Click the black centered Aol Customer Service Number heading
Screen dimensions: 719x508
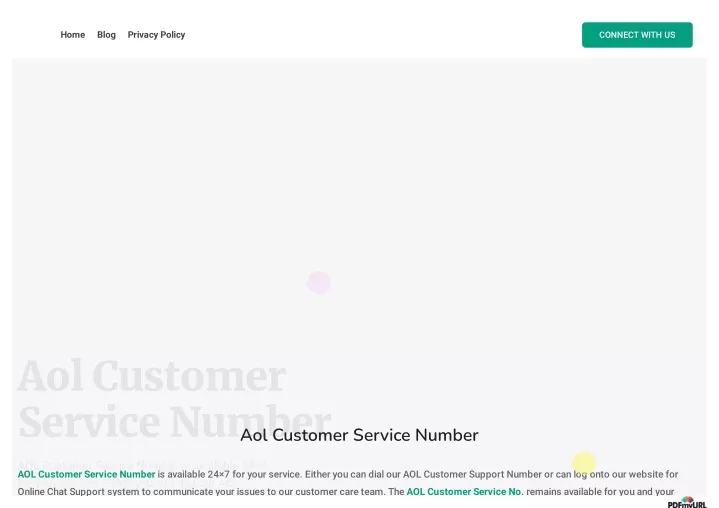click(x=359, y=435)
